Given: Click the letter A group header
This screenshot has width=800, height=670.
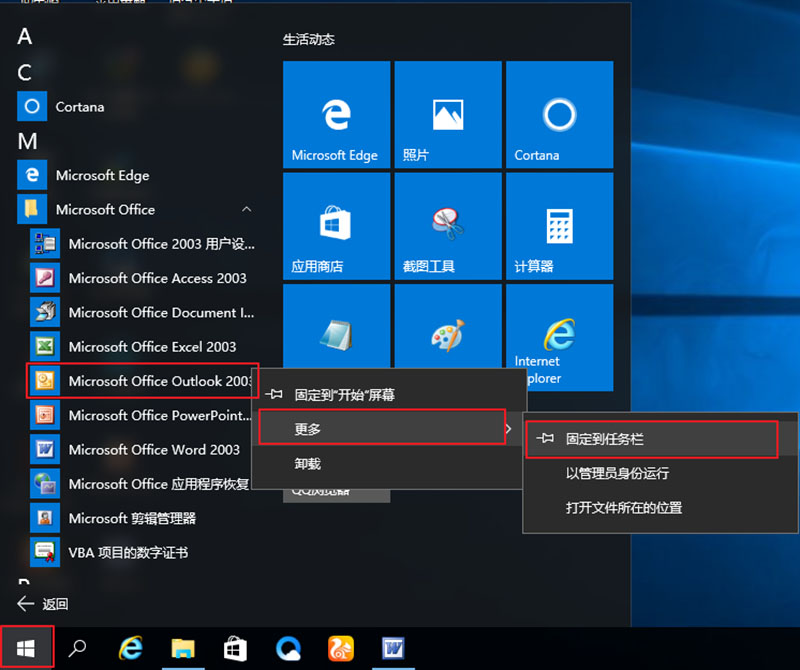Looking at the screenshot, I should pos(24,37).
